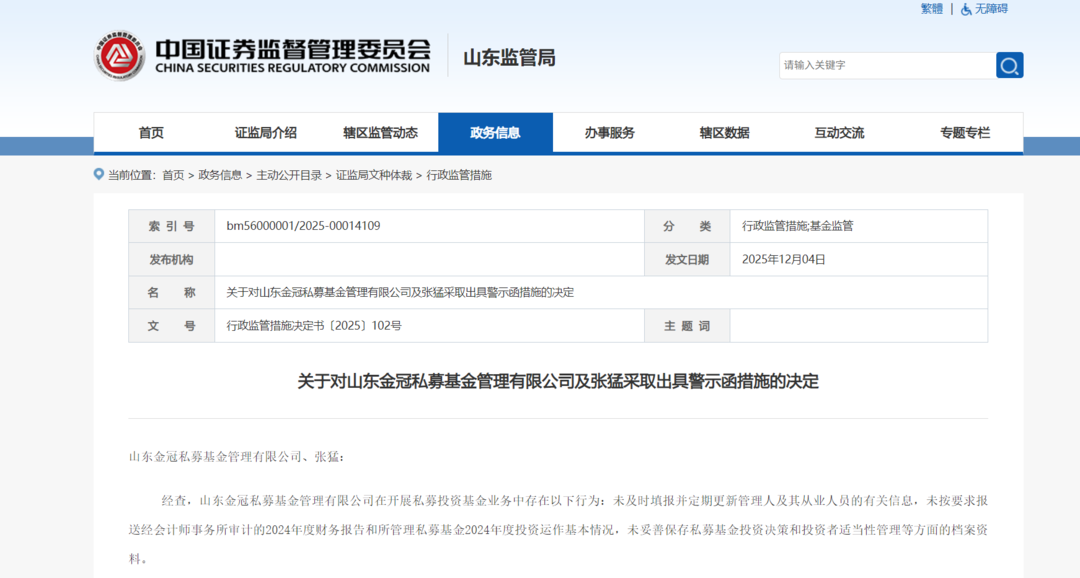Open 无障碍 accessibility mode link
The height and width of the screenshot is (578, 1080).
991,9
